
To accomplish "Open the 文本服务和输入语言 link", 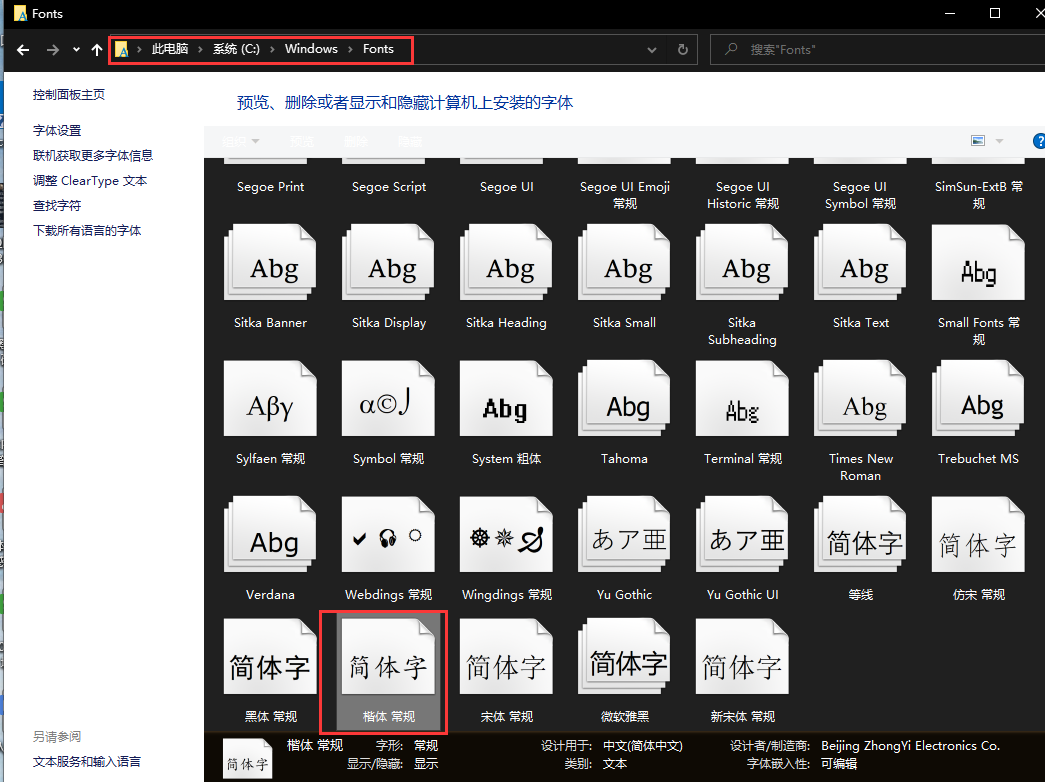I will coord(87,761).
